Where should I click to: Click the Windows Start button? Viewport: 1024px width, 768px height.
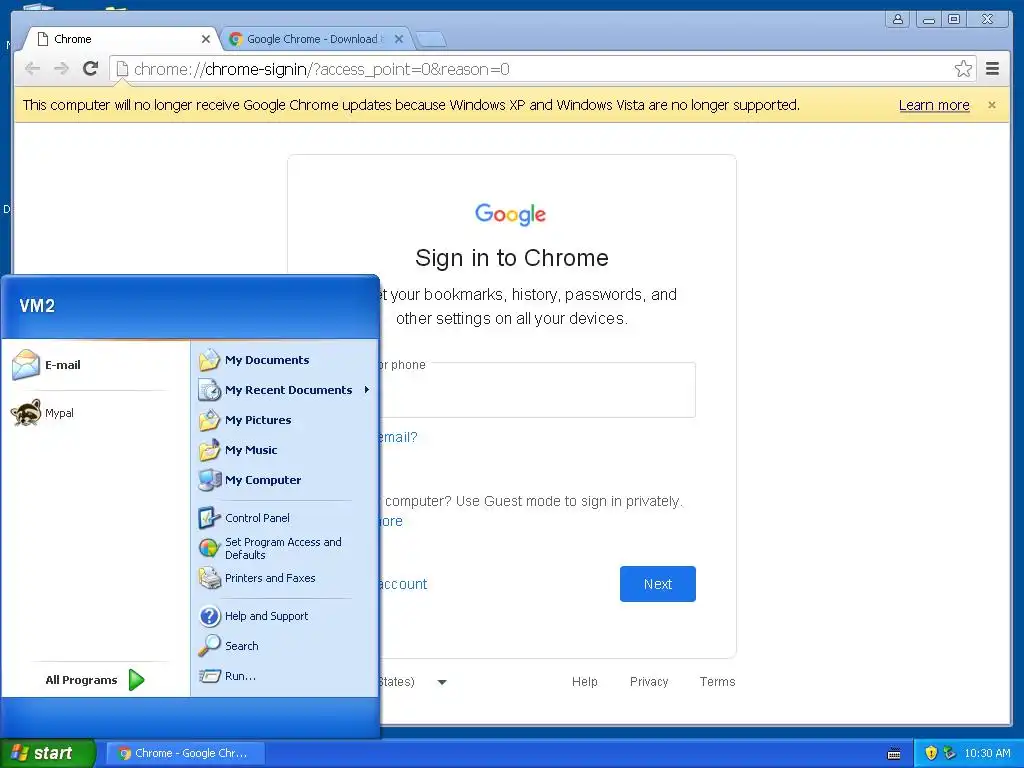pyautogui.click(x=48, y=753)
